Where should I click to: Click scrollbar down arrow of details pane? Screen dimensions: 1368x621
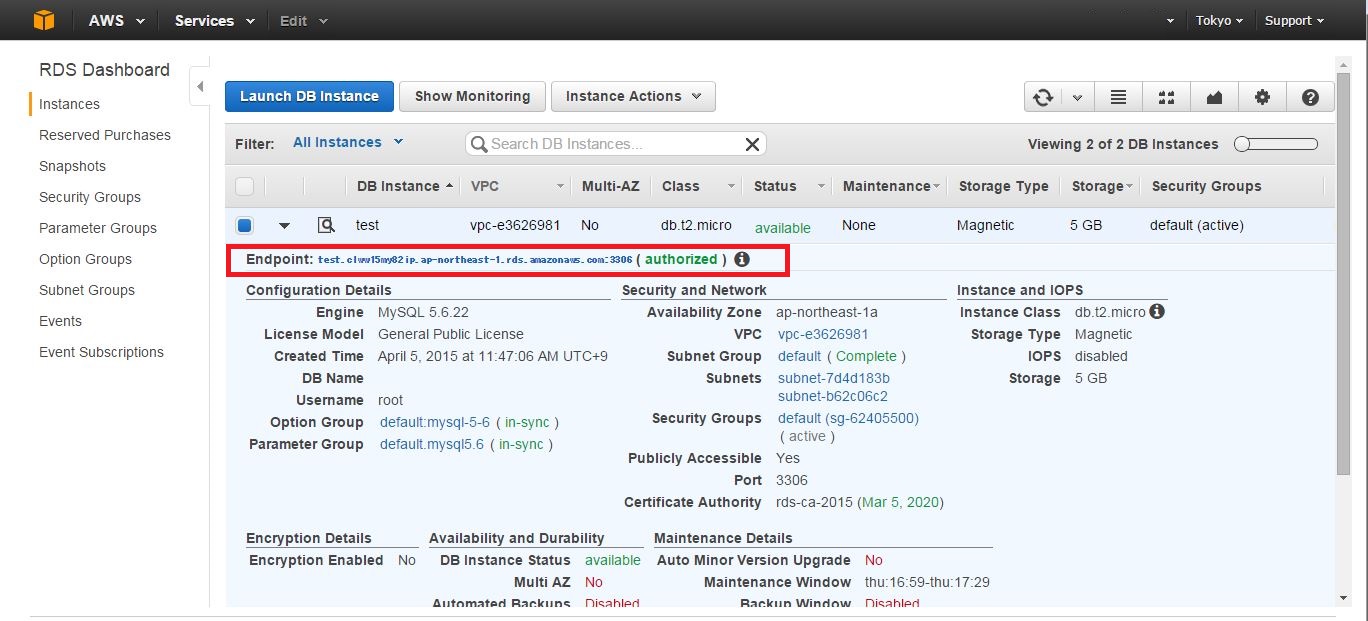1343,598
